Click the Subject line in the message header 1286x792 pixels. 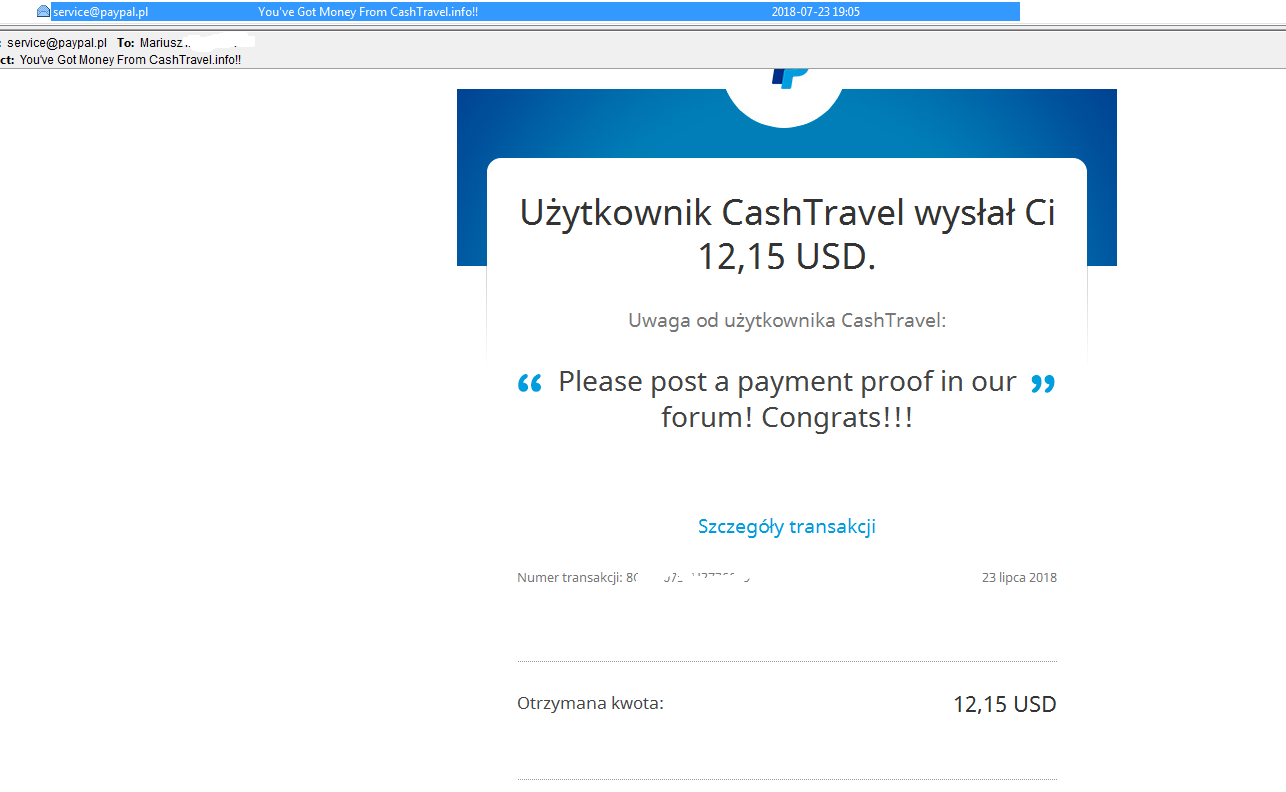click(130, 60)
